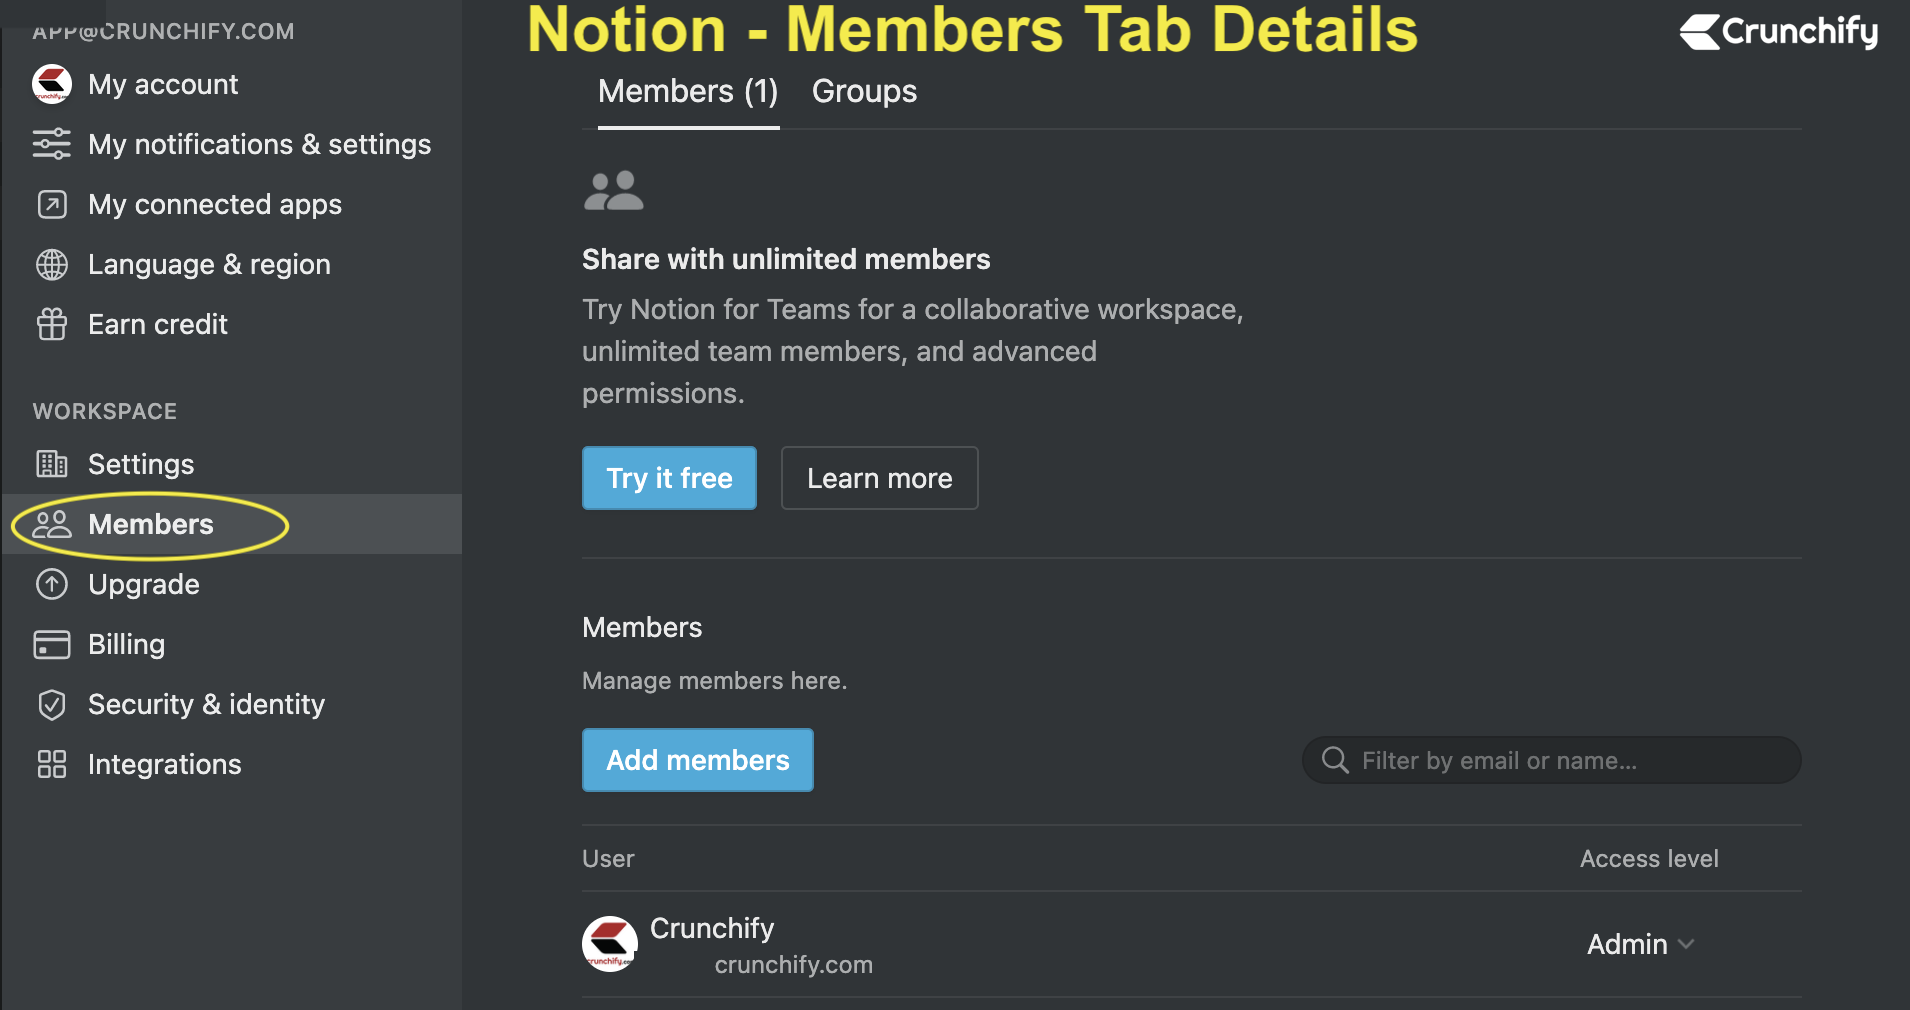The width and height of the screenshot is (1910, 1010).
Task: Click the Security & identity shield icon
Action: pyautogui.click(x=52, y=704)
